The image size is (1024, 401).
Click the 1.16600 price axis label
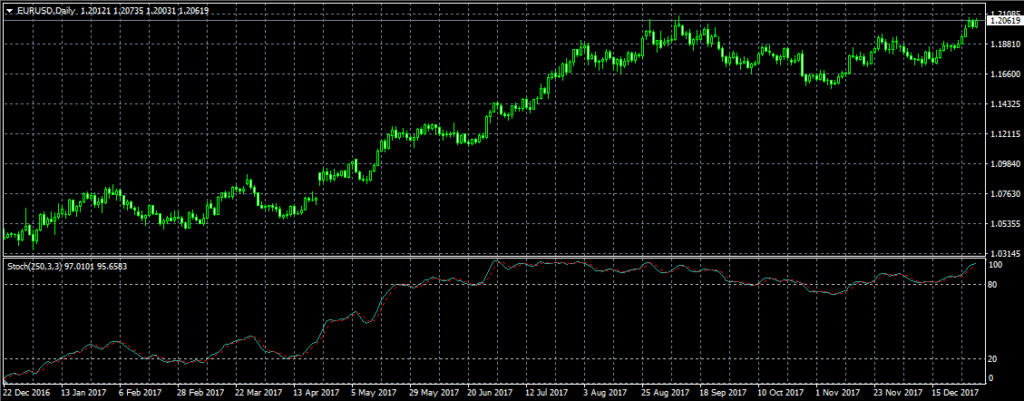pos(1002,74)
